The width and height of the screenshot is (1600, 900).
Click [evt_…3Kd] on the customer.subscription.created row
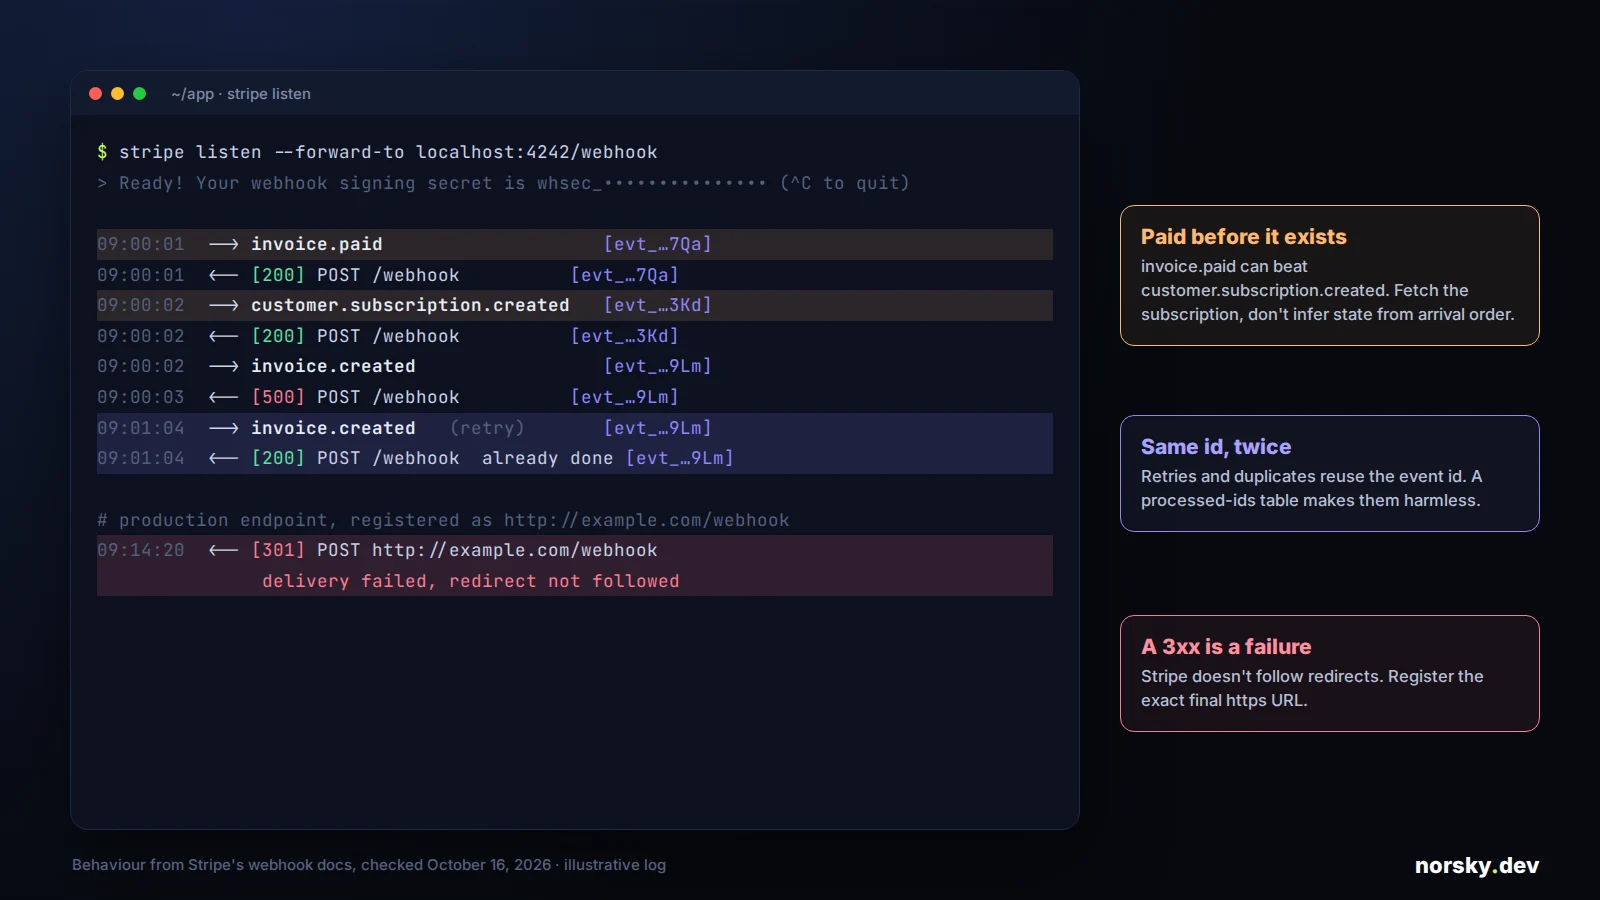pyautogui.click(x=658, y=305)
